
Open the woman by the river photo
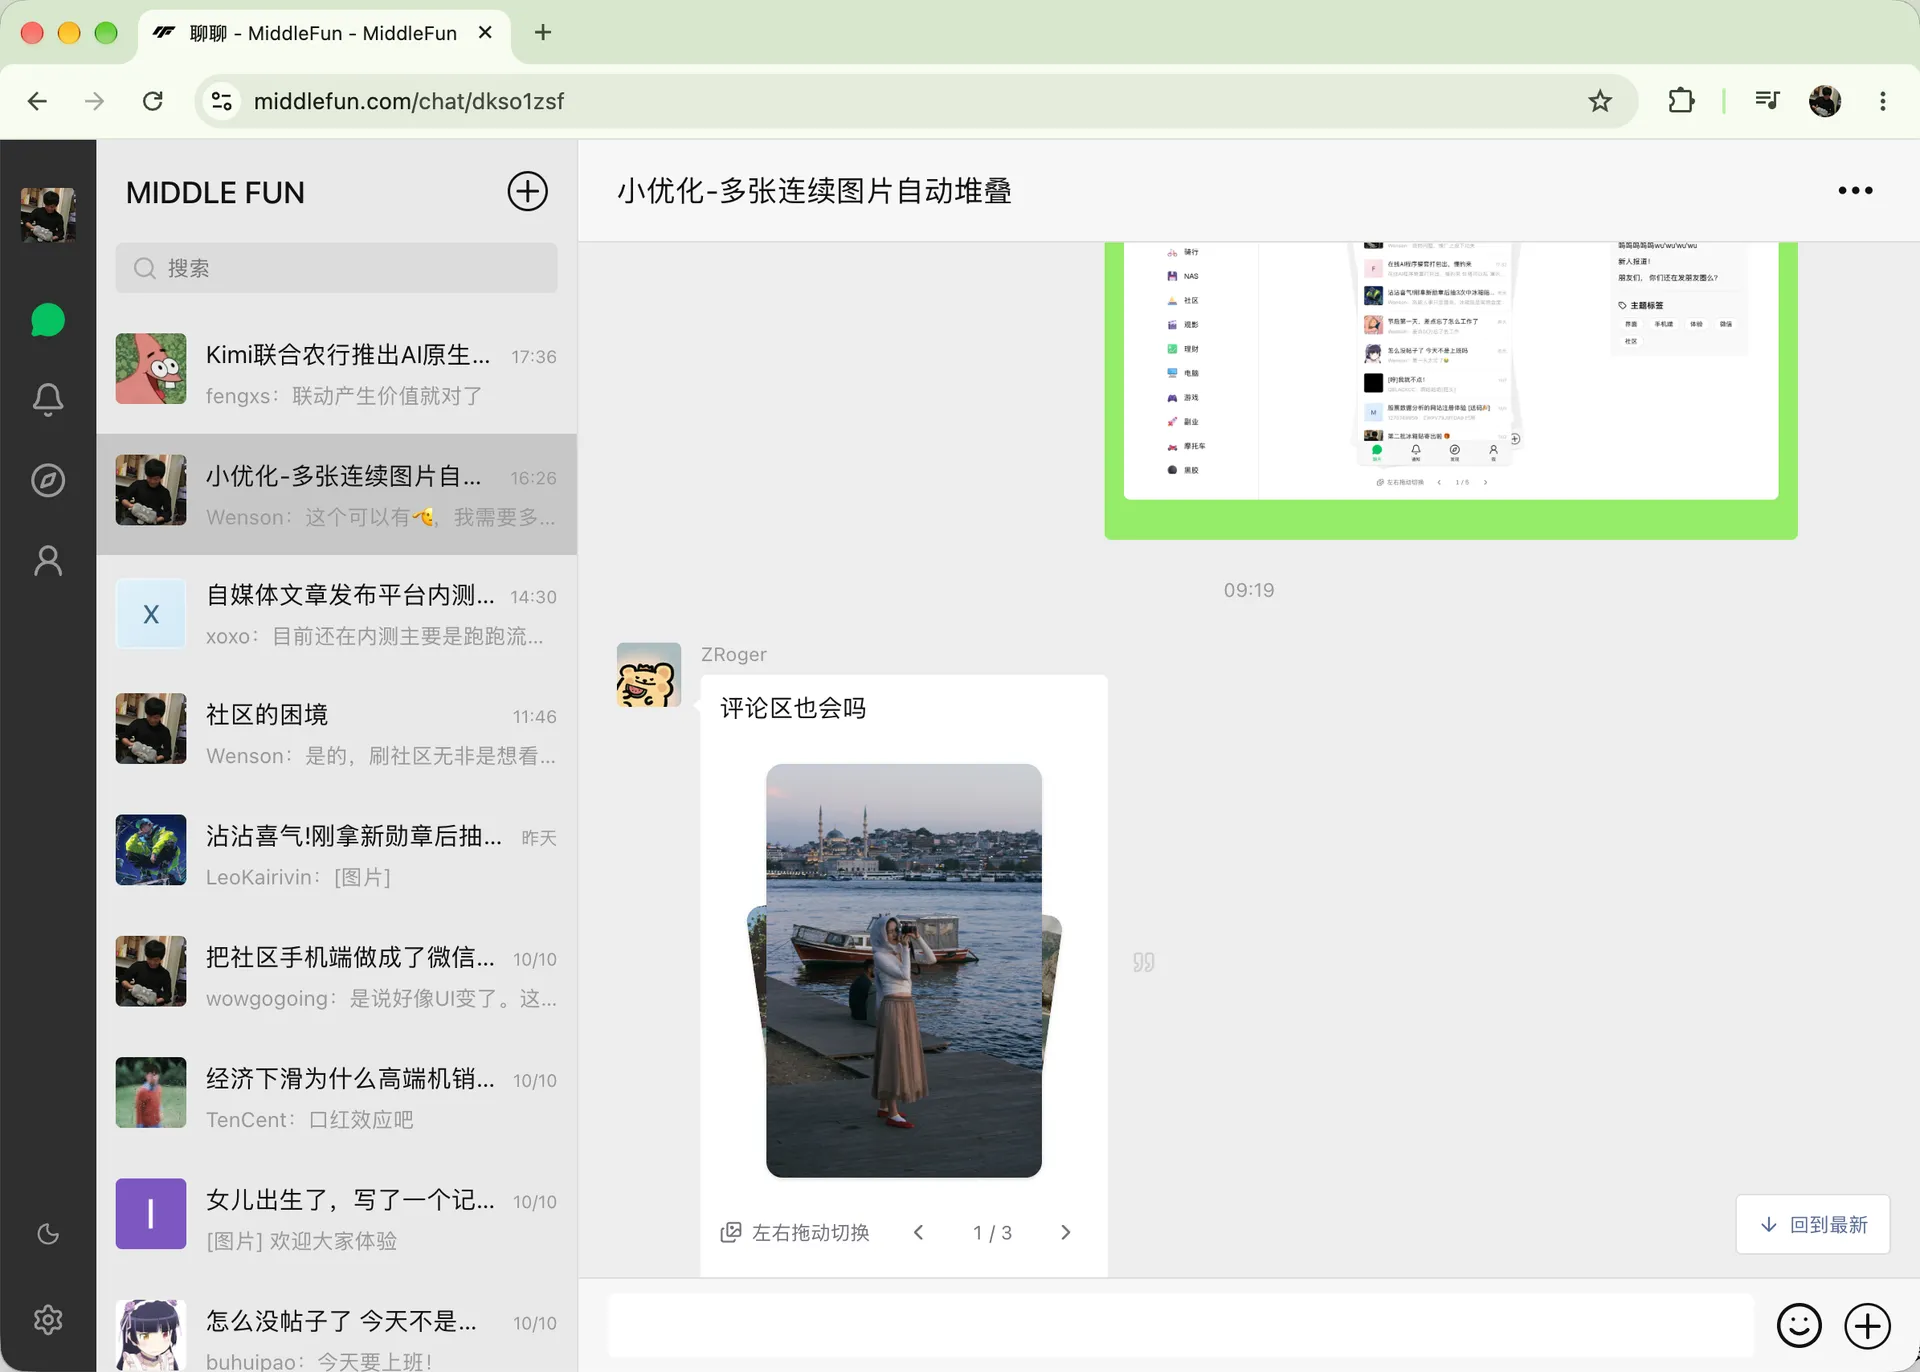click(904, 970)
